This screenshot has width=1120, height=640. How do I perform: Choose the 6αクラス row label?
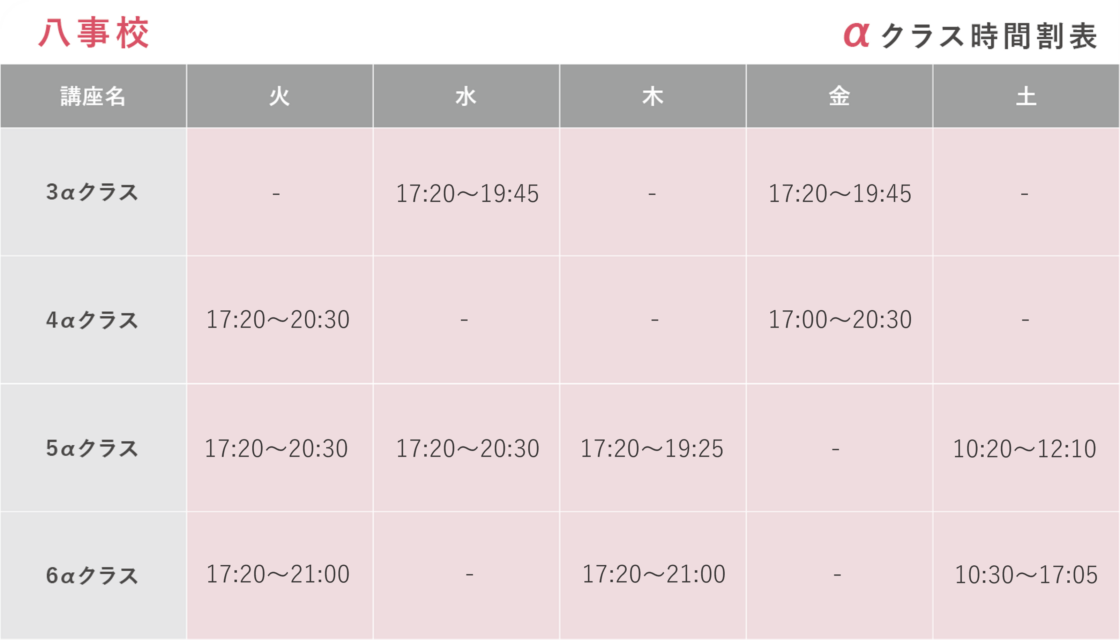[x=92, y=576]
